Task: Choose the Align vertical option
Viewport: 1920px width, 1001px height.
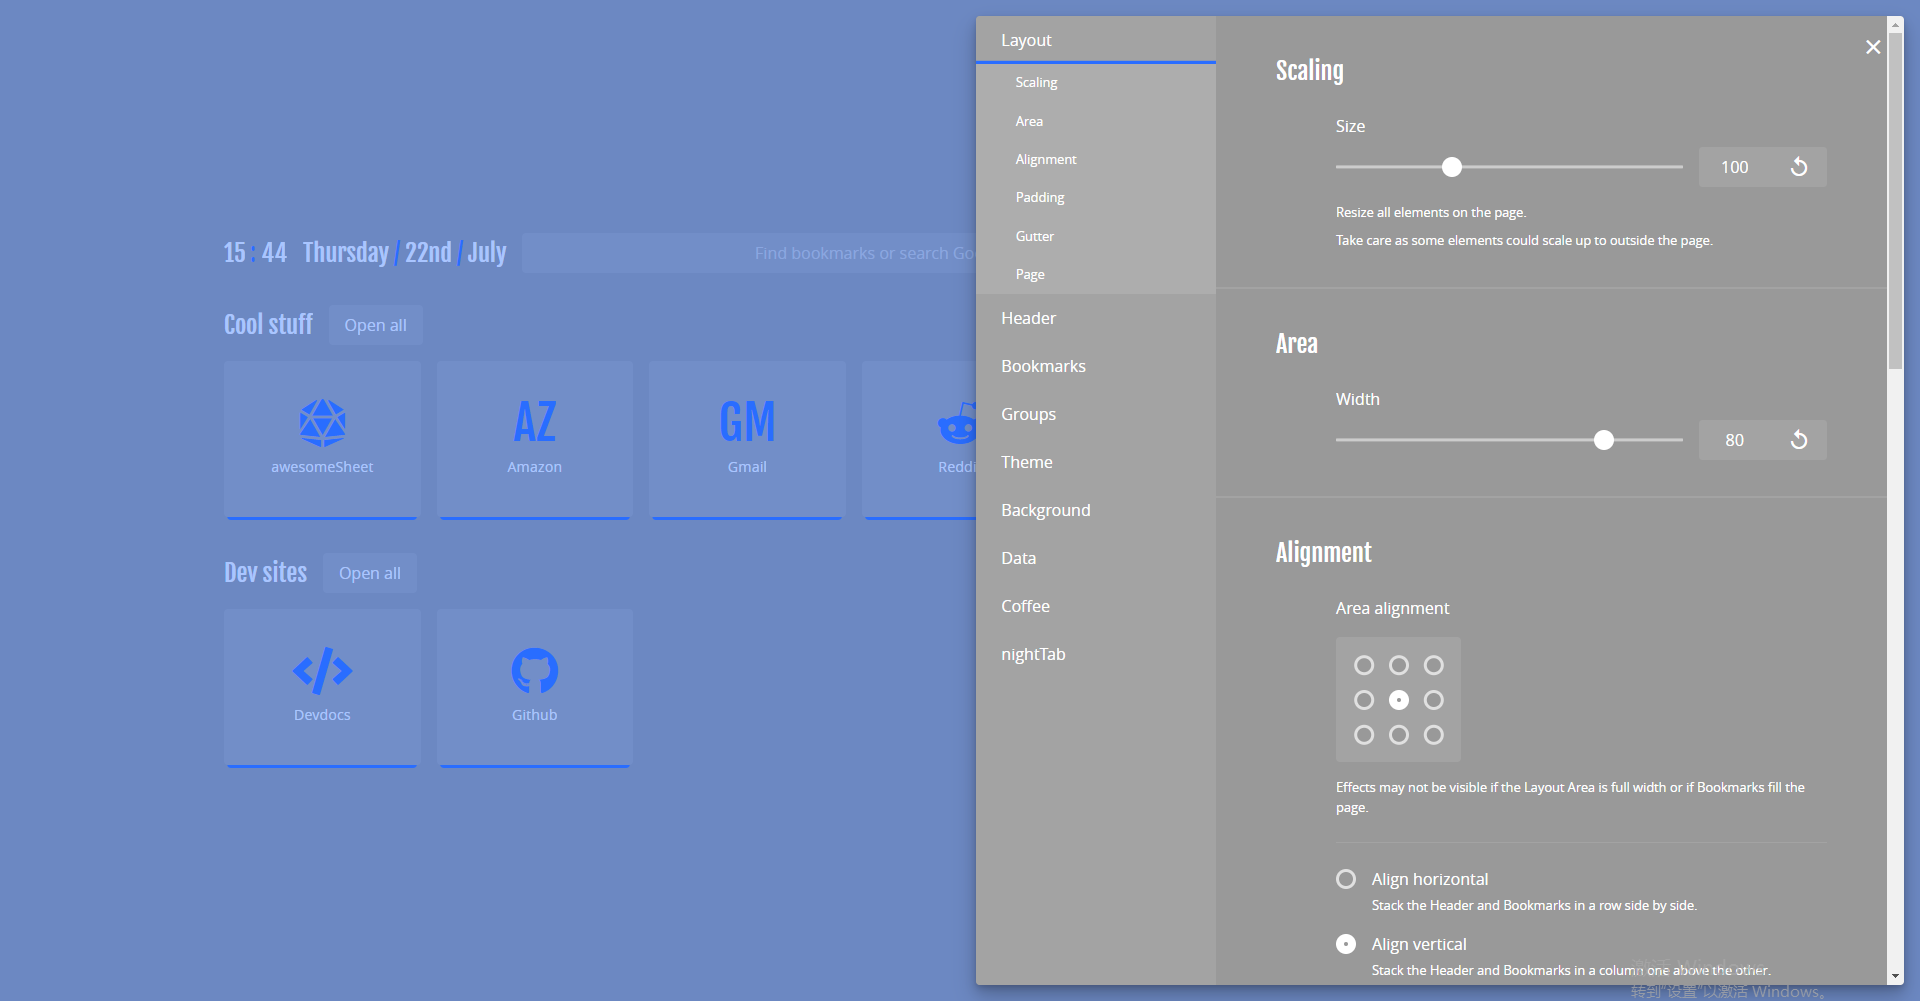Action: point(1346,944)
